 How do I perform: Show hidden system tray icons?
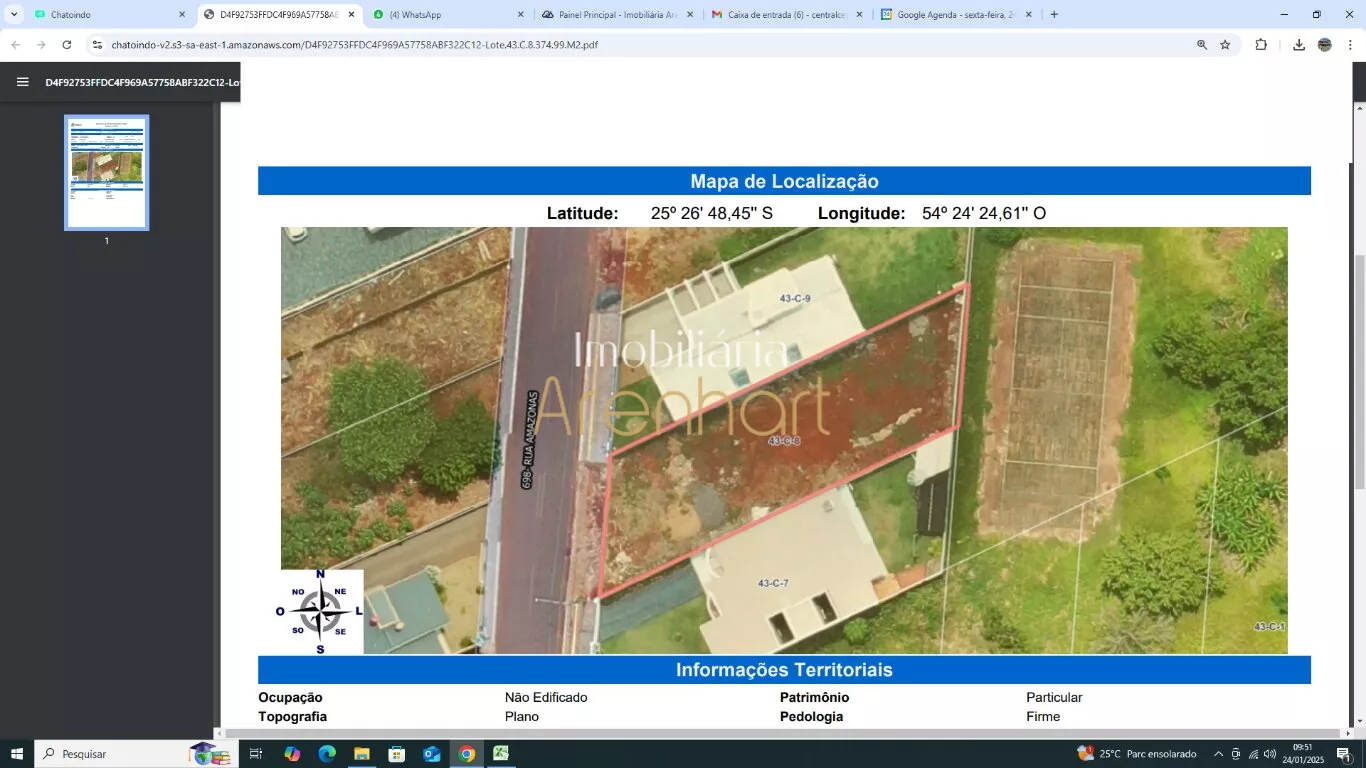click(1218, 753)
